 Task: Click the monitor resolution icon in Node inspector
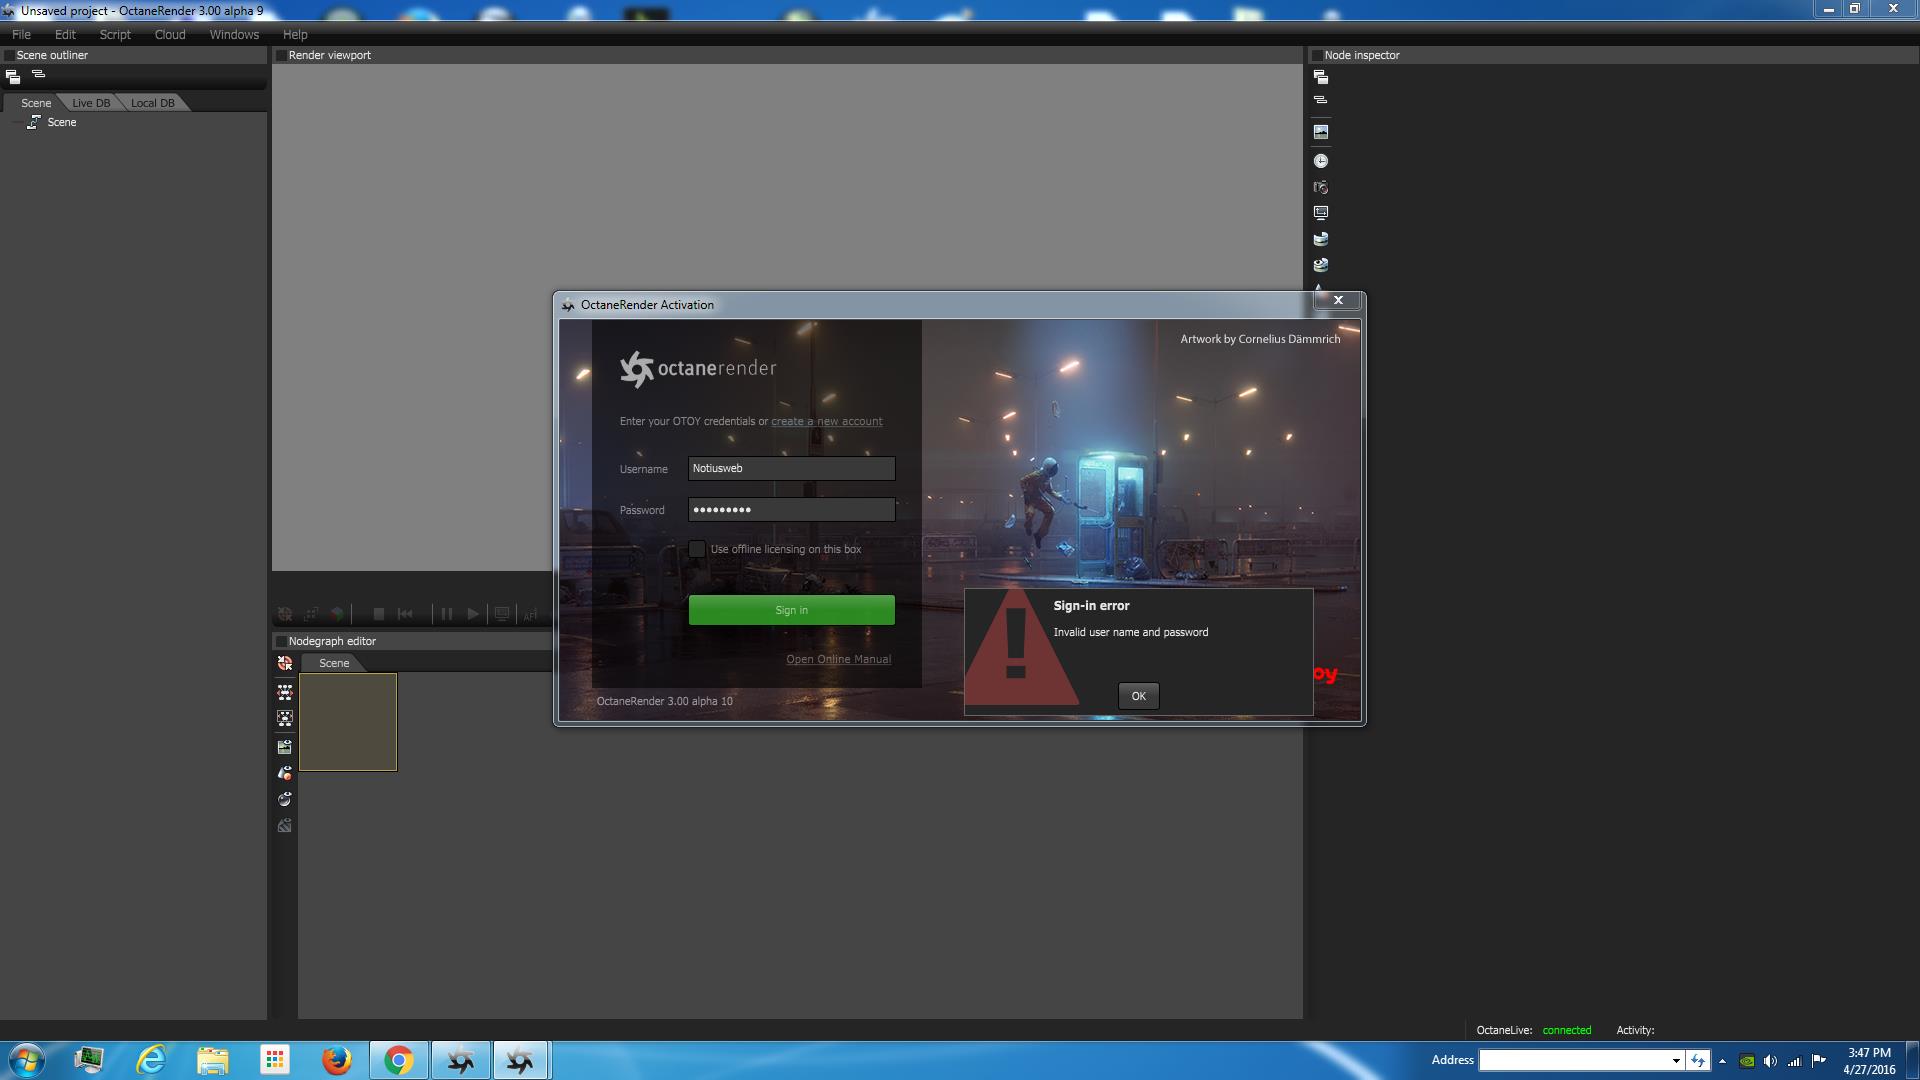(1321, 213)
